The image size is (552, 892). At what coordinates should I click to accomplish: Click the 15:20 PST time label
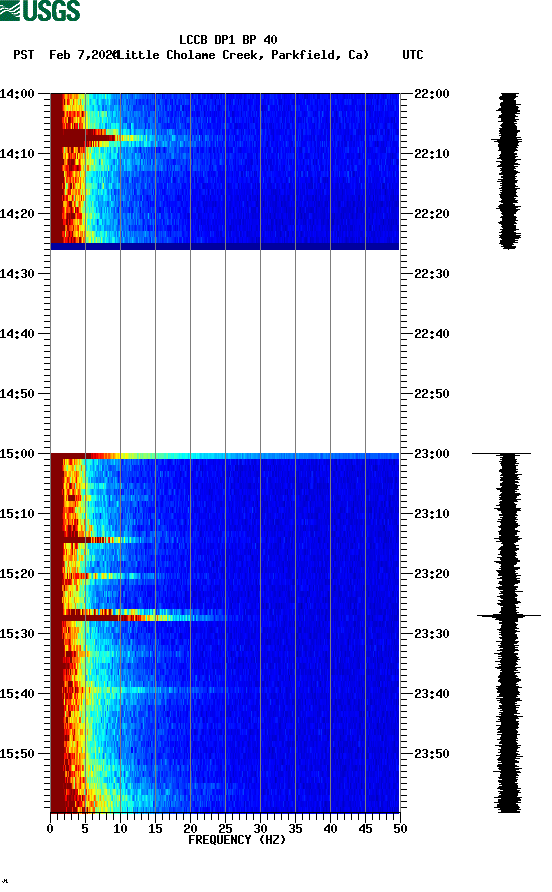(18, 574)
